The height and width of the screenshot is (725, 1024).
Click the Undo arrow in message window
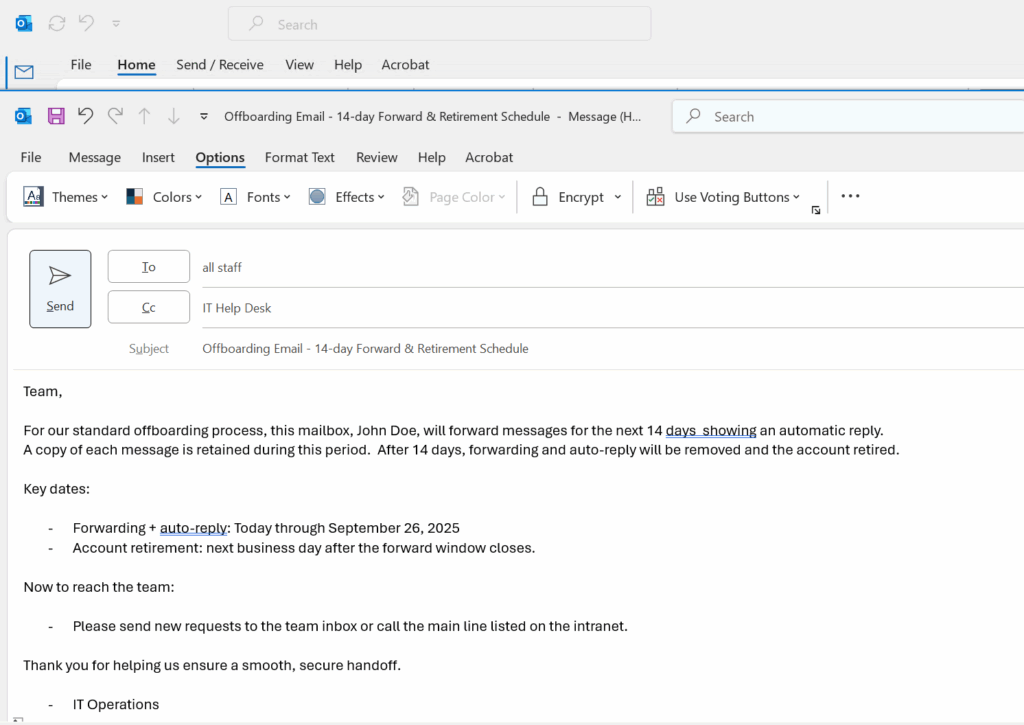point(85,117)
